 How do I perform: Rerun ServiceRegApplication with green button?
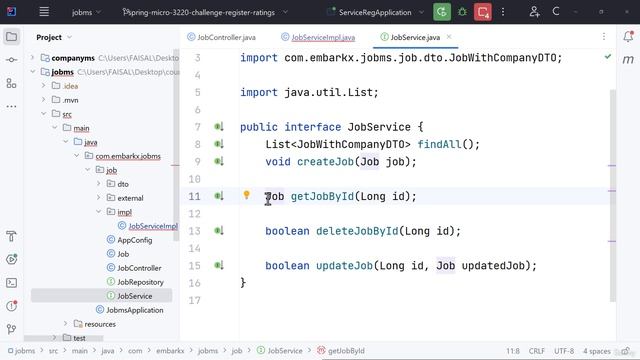pyautogui.click(x=442, y=12)
